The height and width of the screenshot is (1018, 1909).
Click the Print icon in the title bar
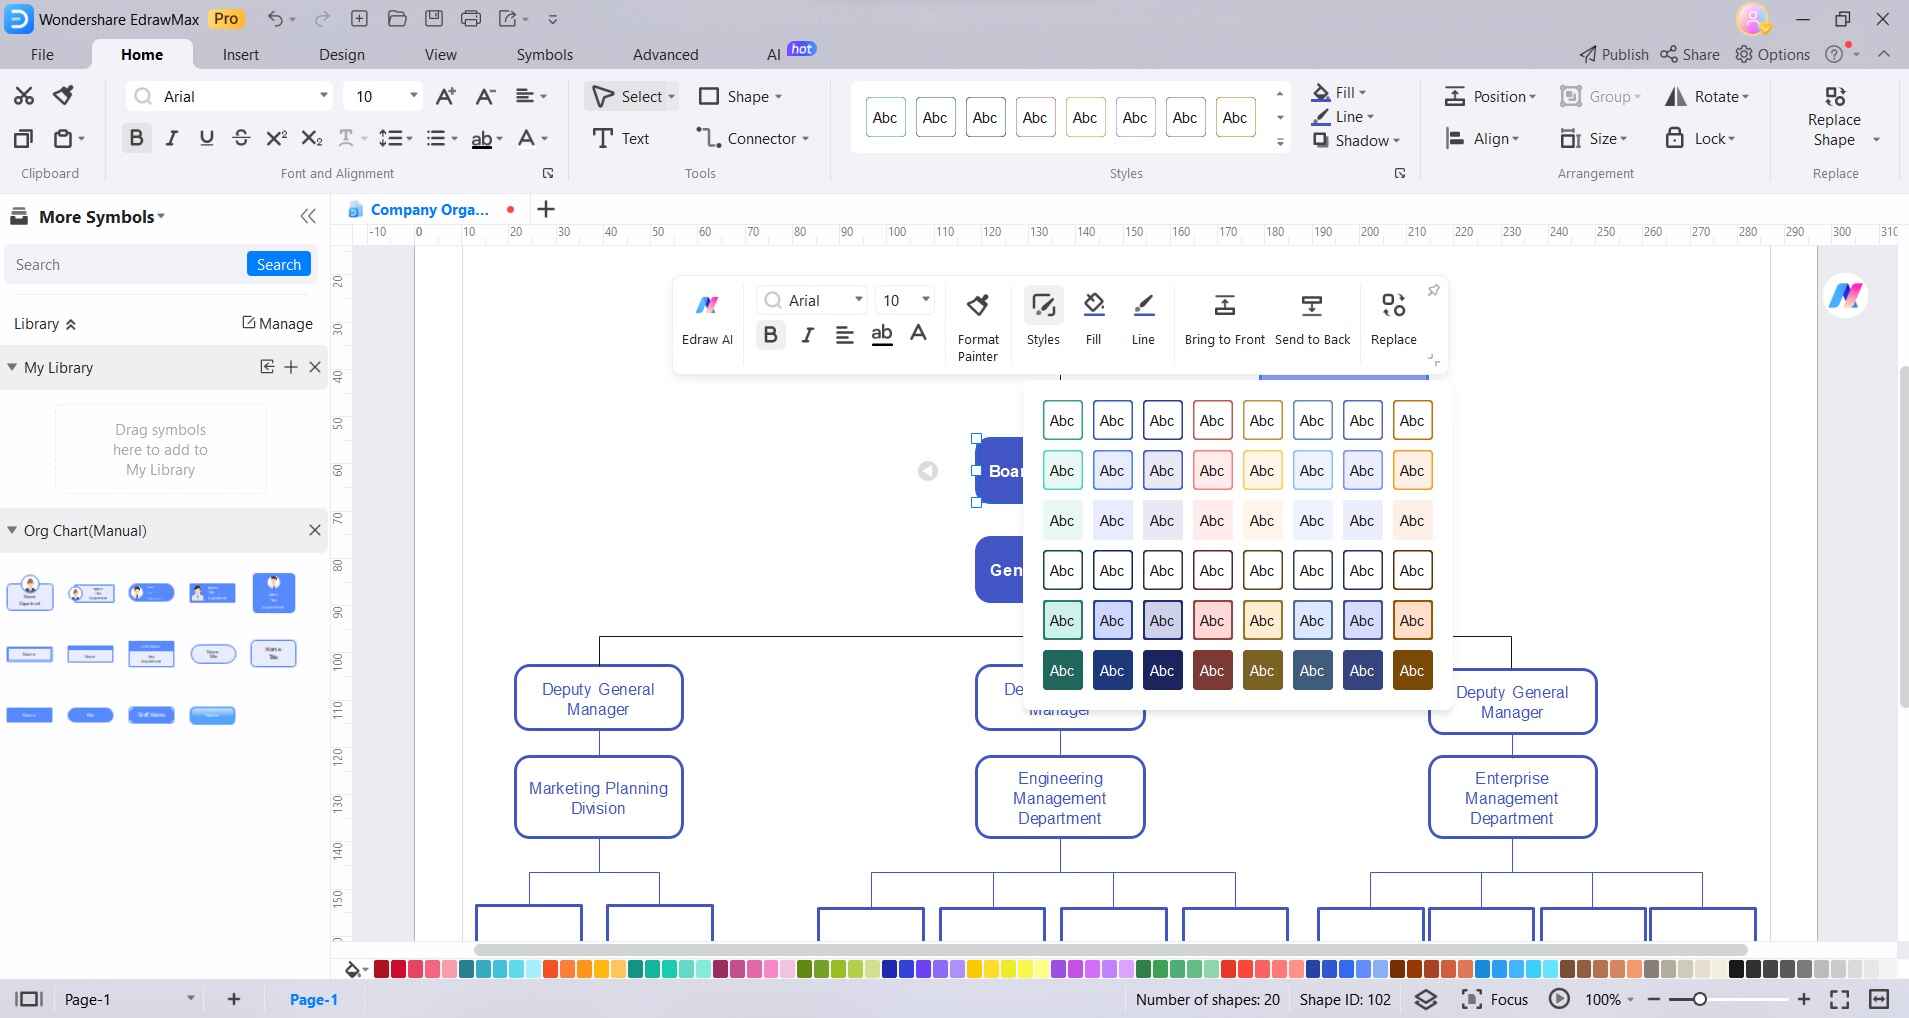470,18
